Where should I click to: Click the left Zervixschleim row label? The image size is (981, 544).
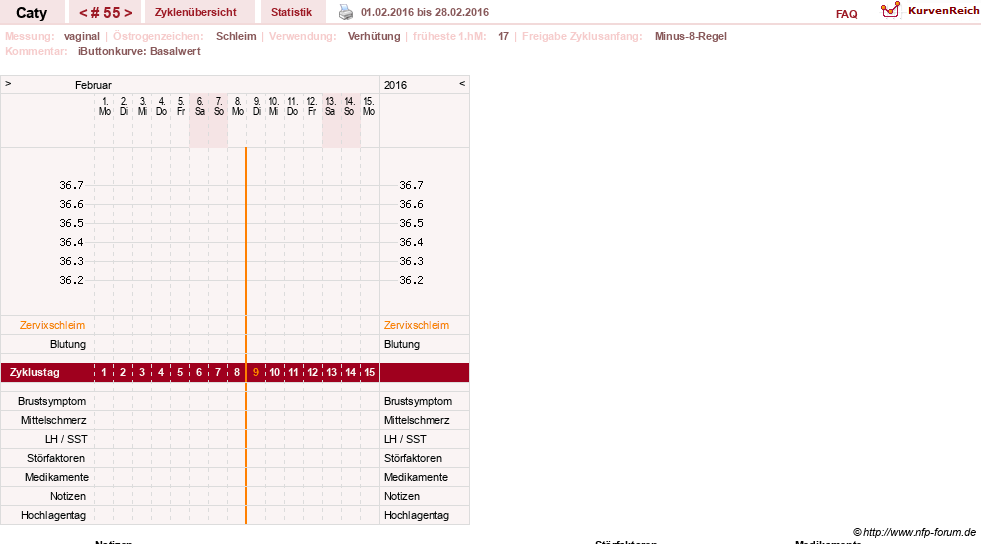[53, 325]
